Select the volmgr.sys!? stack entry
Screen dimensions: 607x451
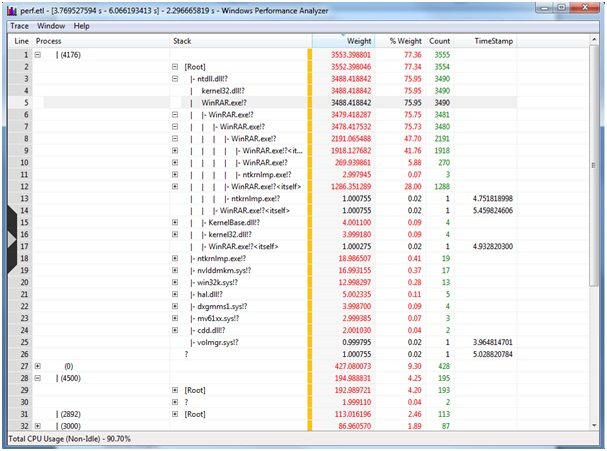tap(218, 343)
